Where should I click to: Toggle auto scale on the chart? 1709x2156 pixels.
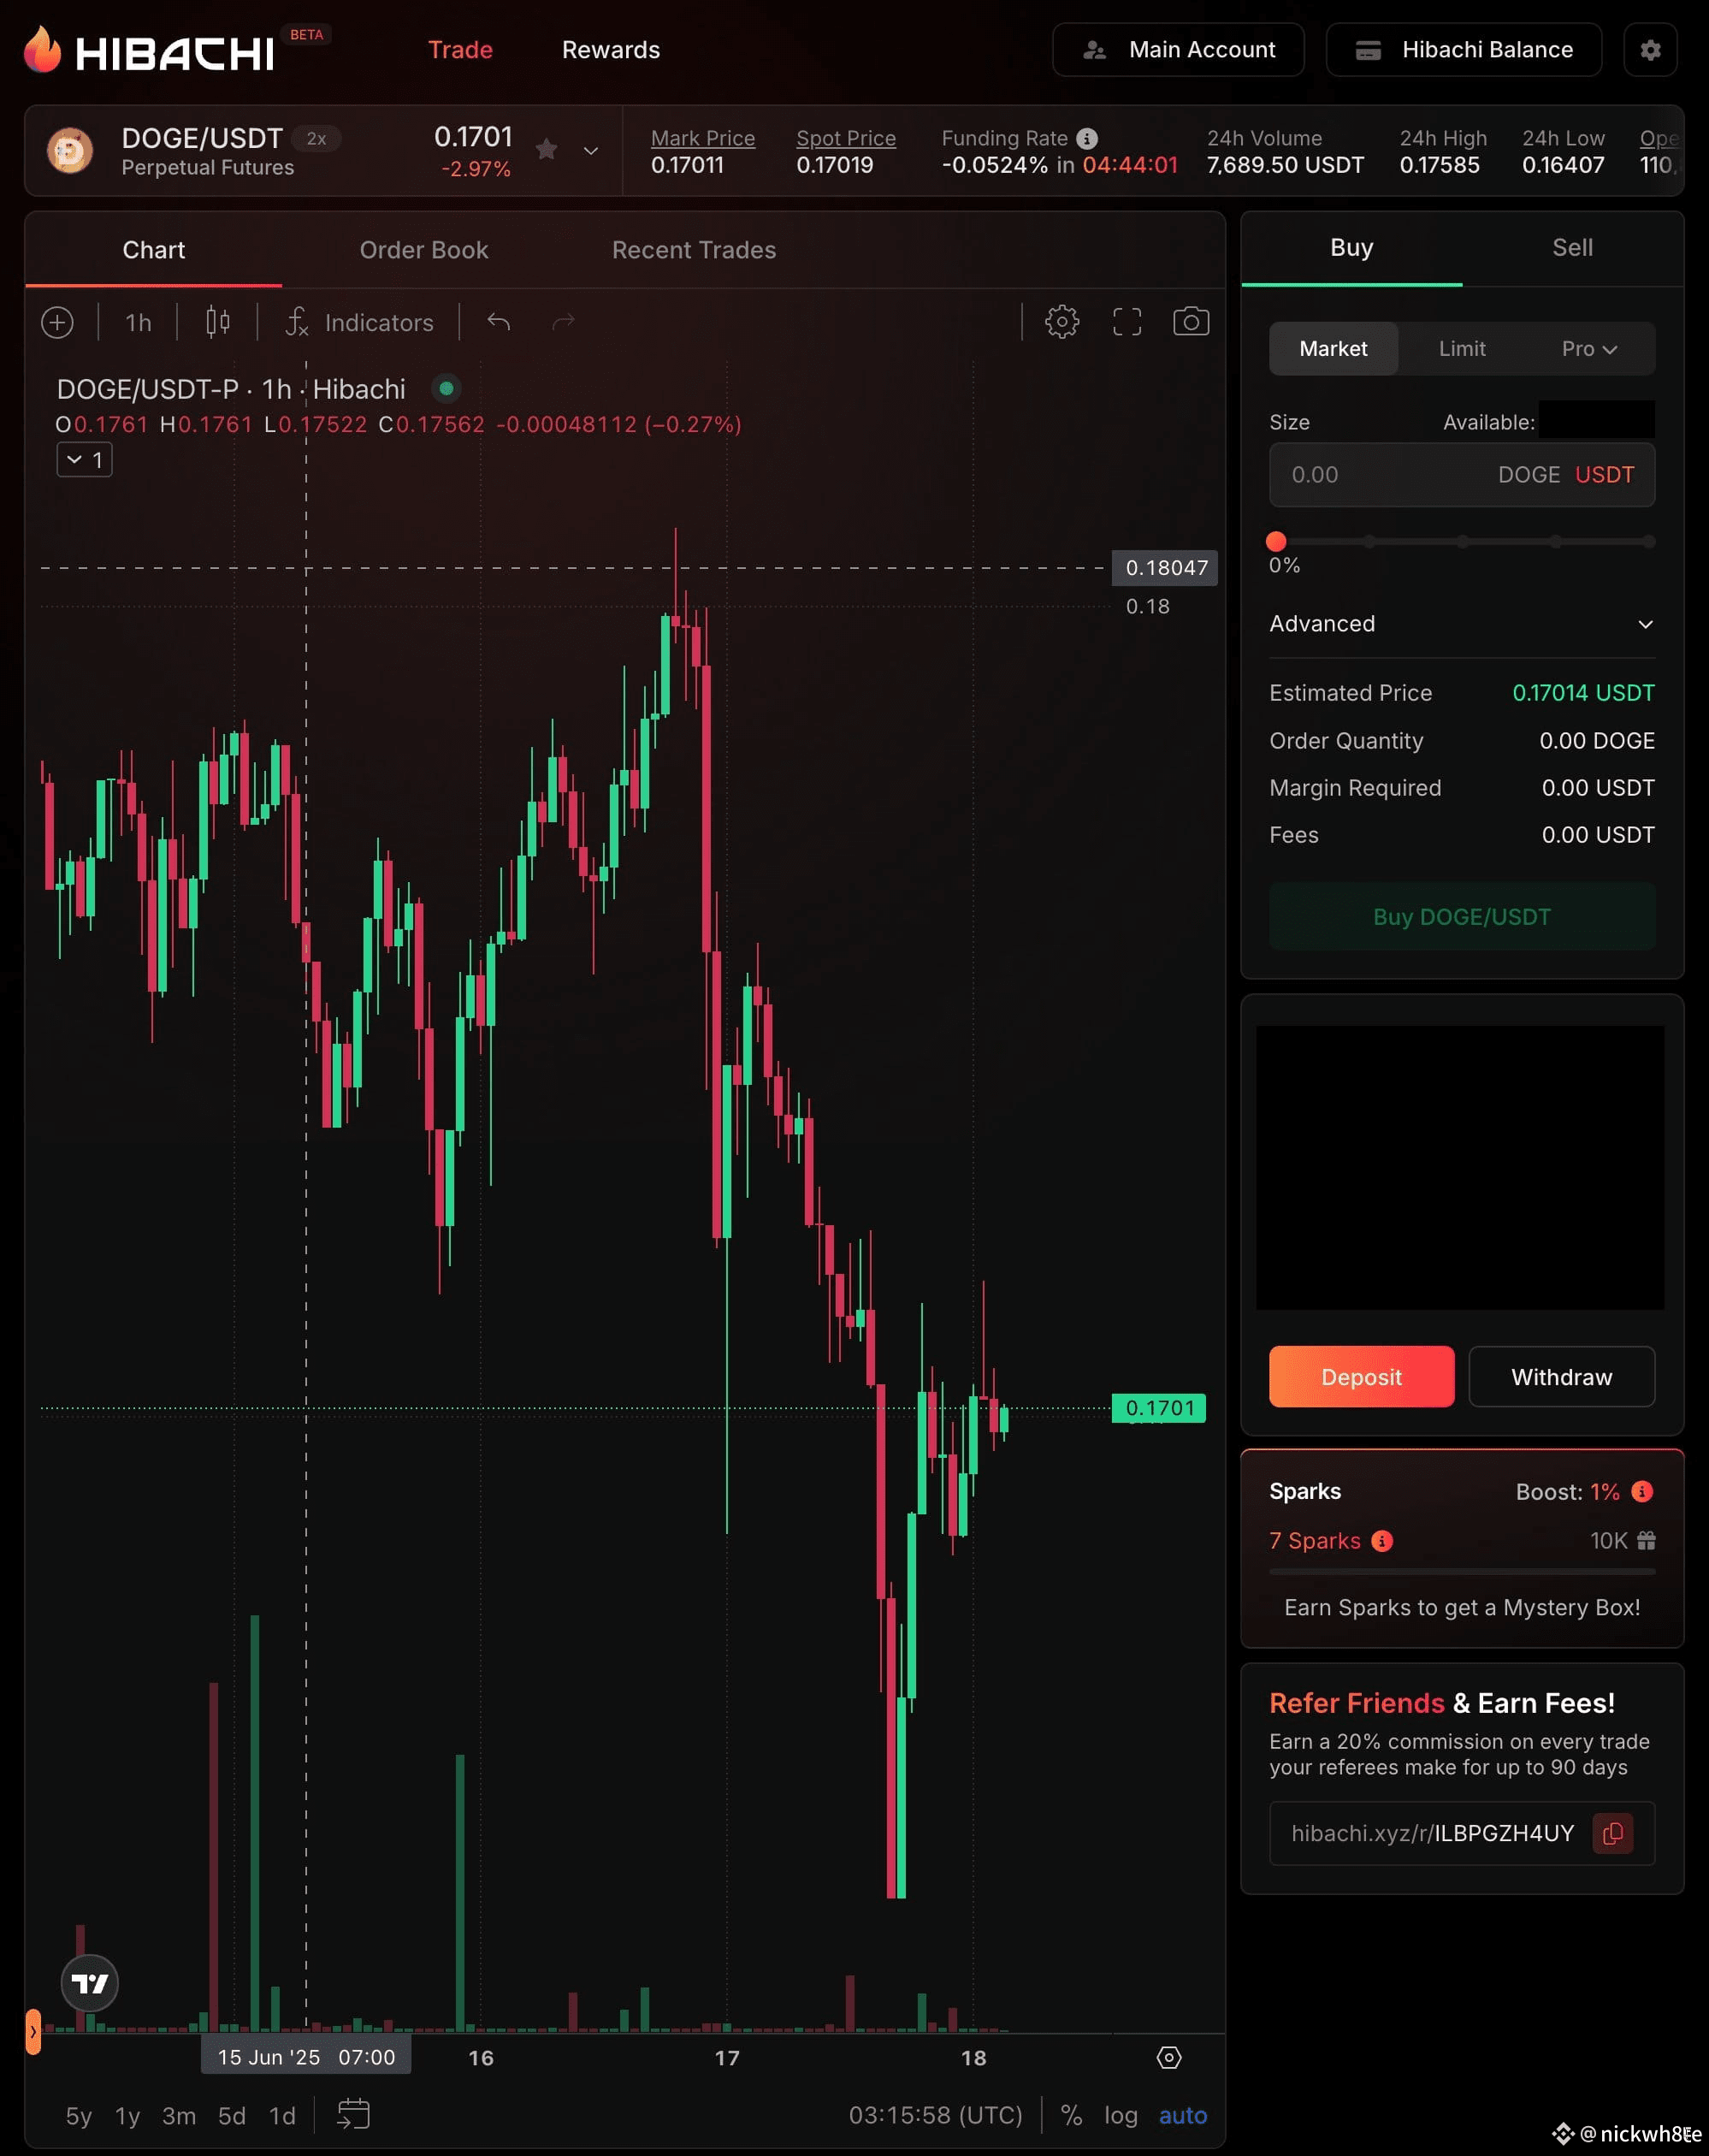[1183, 2115]
